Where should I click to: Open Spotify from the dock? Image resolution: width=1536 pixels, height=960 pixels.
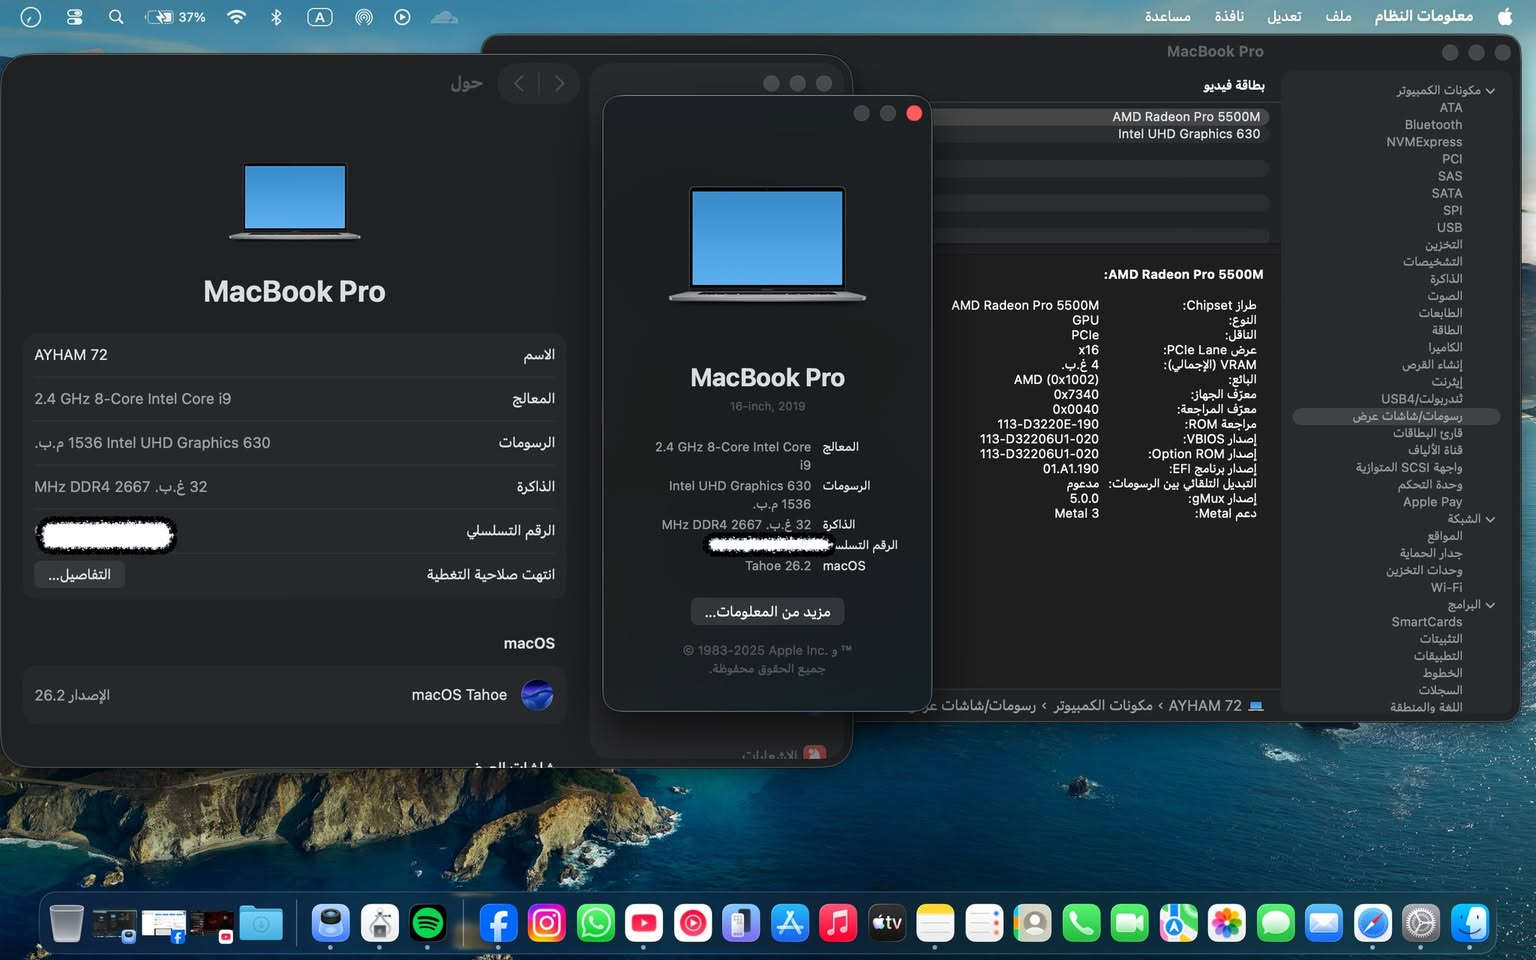pos(428,923)
